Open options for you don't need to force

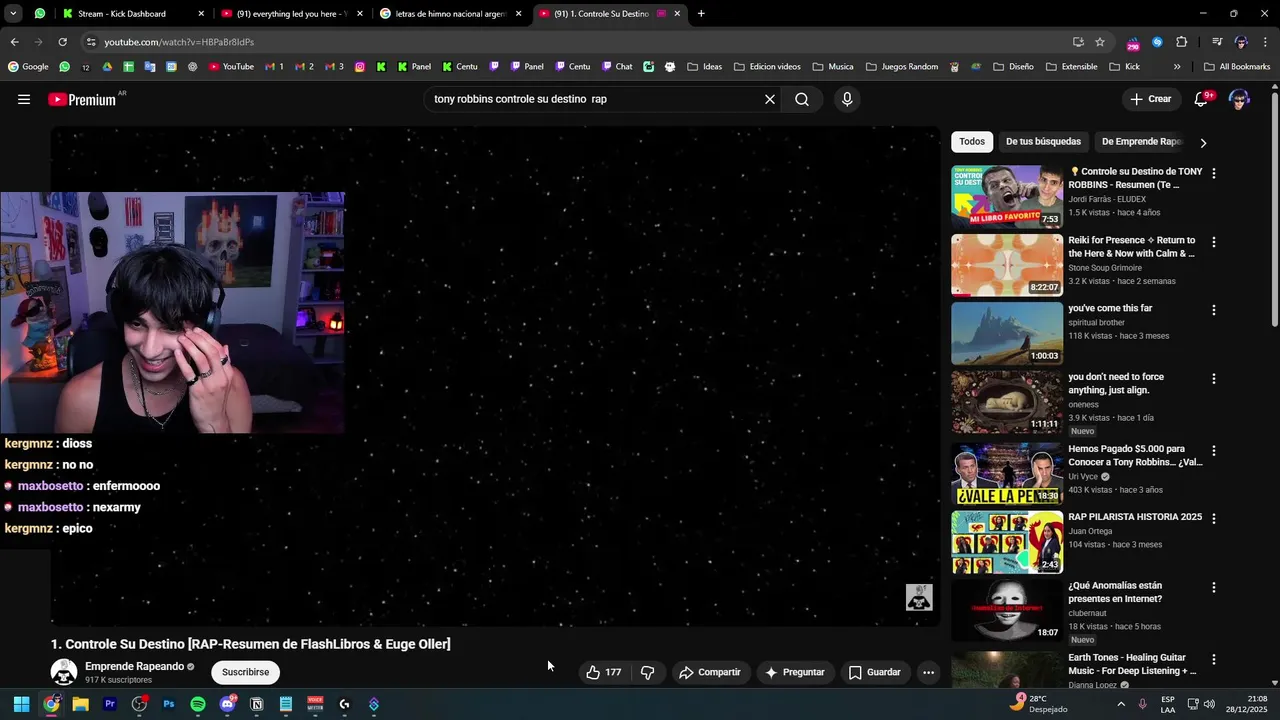coord(1214,379)
